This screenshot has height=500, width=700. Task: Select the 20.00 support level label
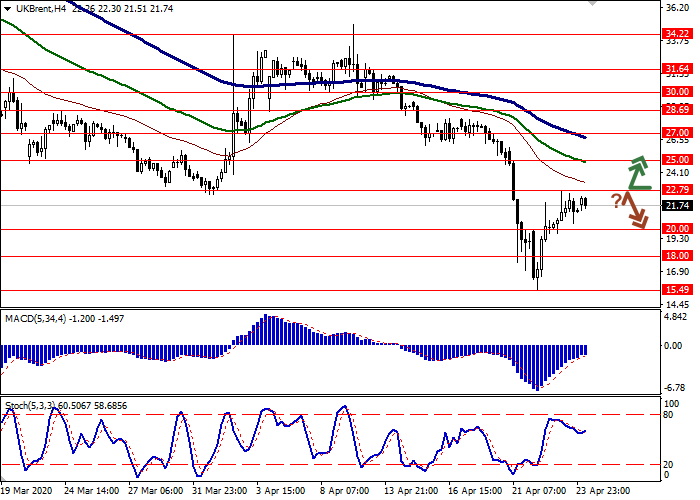[677, 228]
